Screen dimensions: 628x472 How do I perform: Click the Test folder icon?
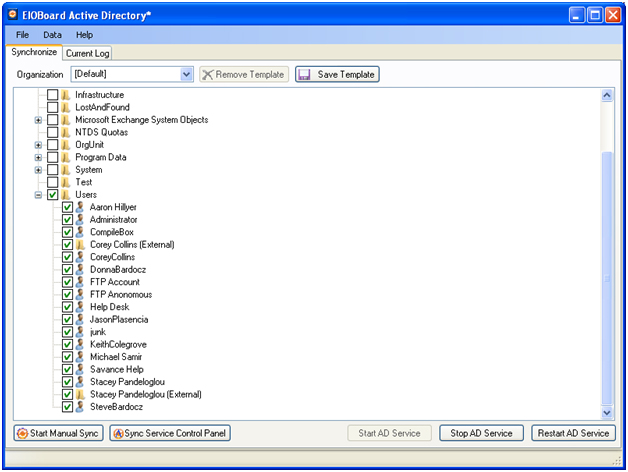(66, 182)
